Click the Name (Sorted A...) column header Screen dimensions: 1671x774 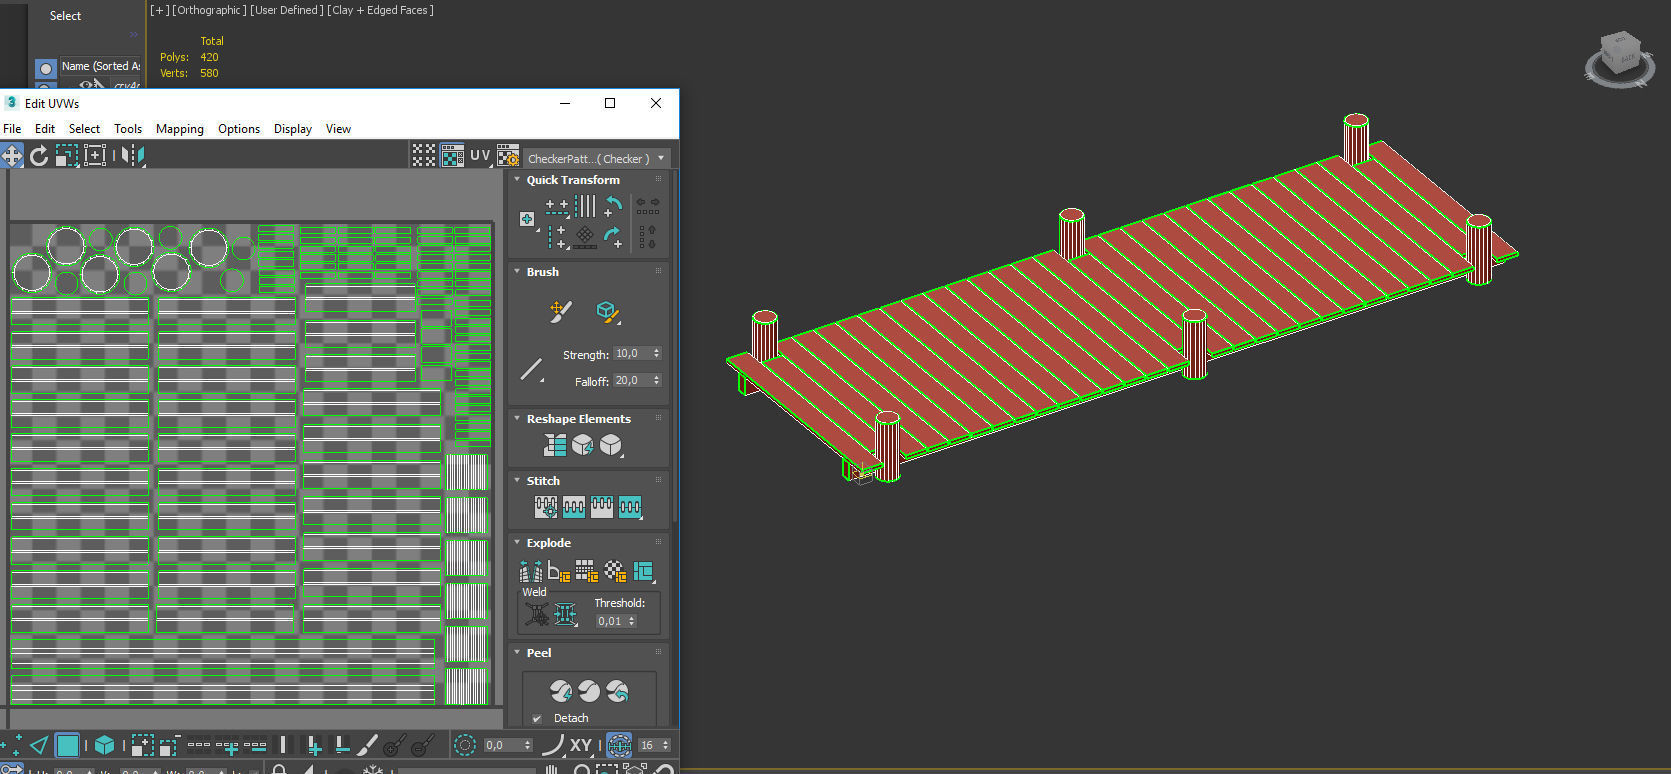tap(100, 66)
